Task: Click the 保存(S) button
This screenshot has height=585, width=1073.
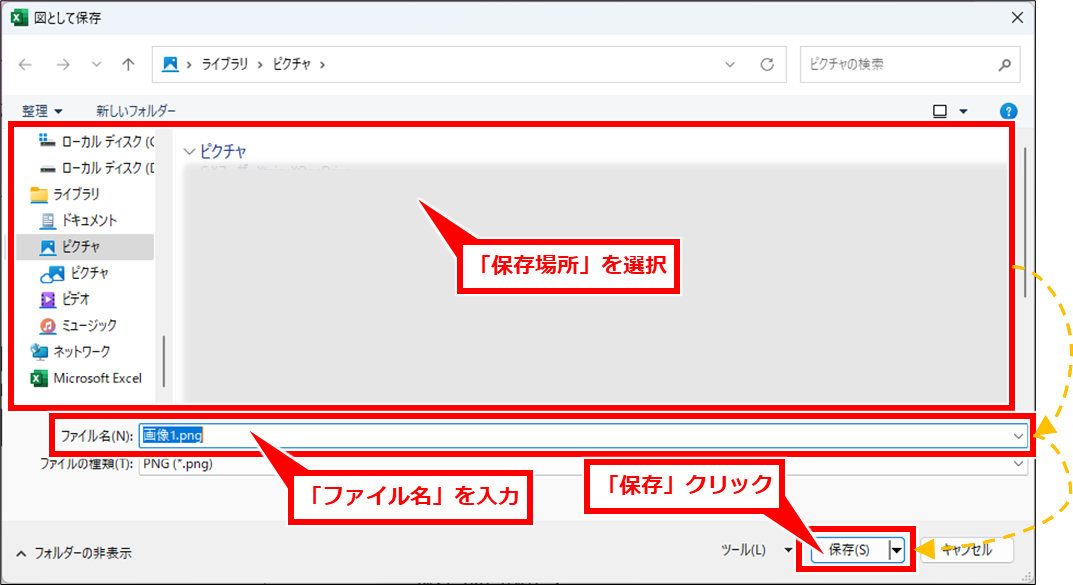Action: [x=849, y=549]
